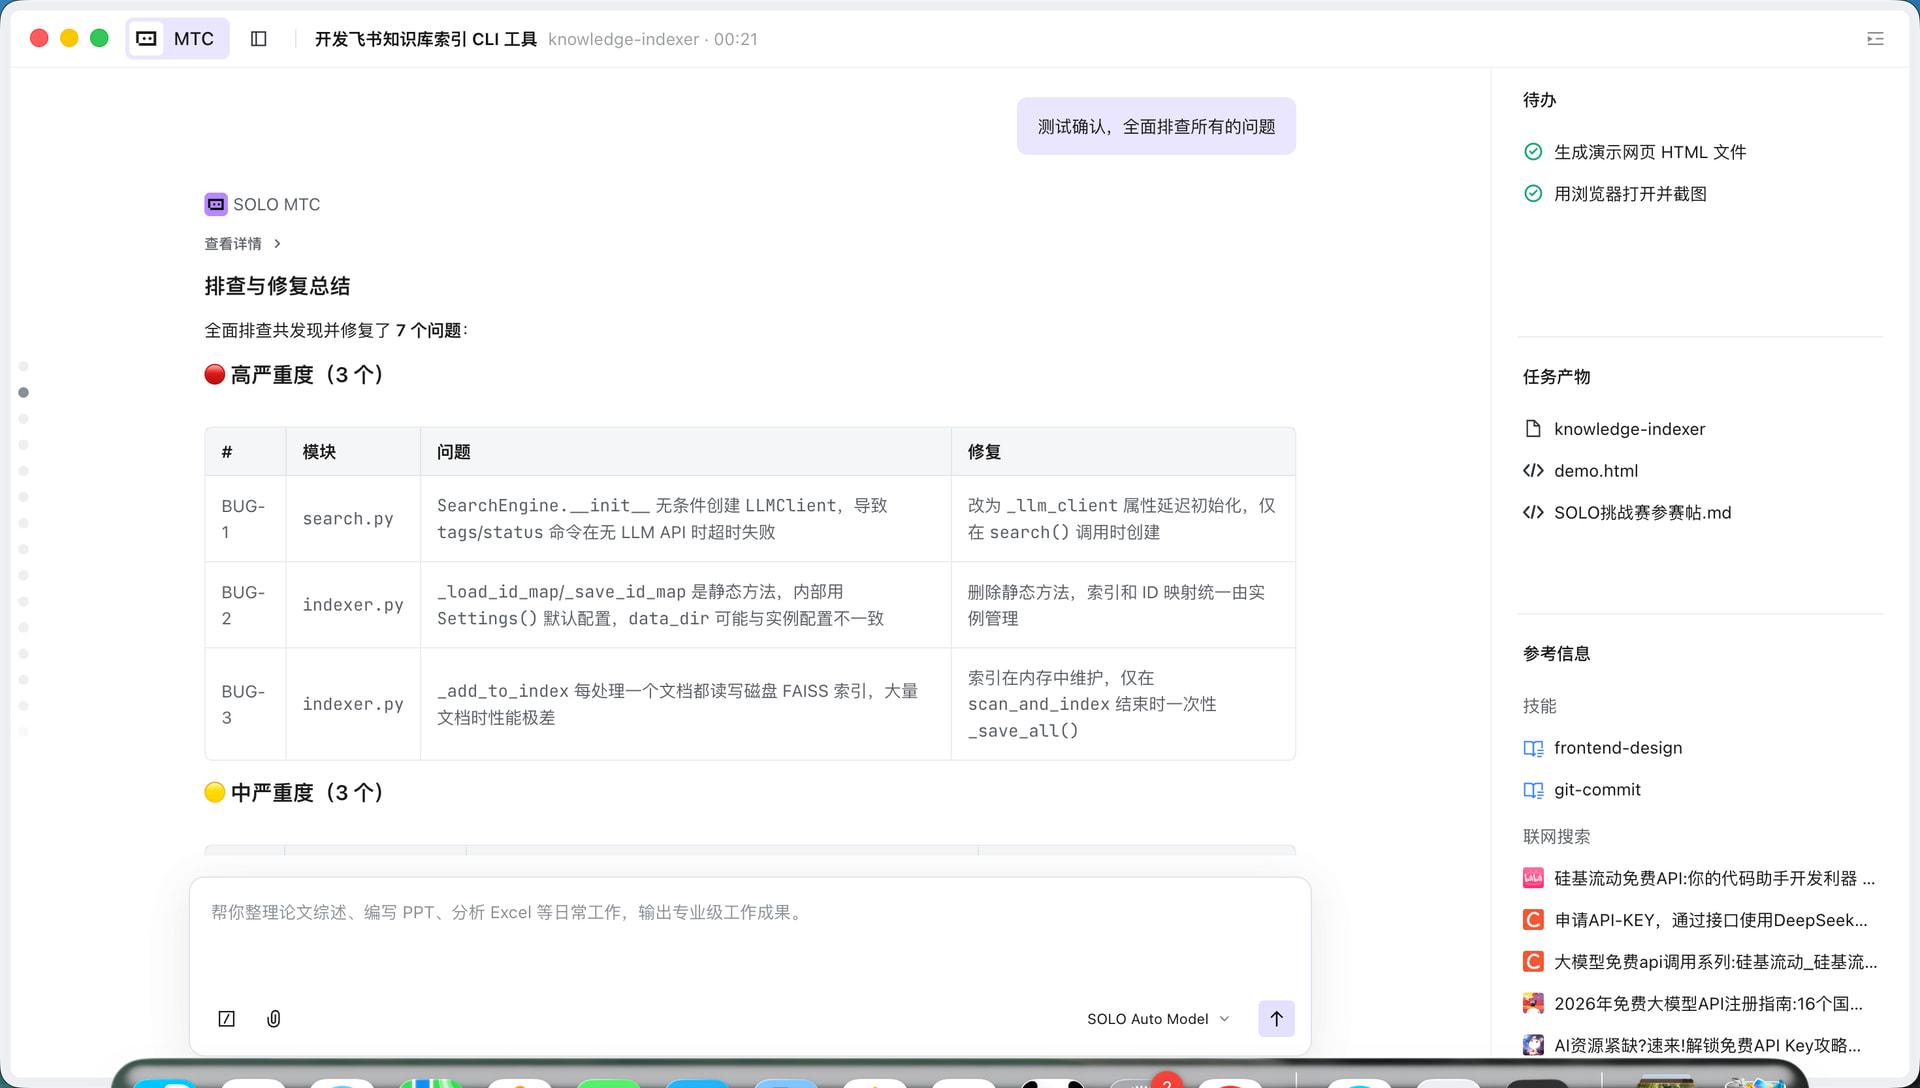Click the attachment paperclip icon
Screen dimensions: 1920x1088
274,1018
